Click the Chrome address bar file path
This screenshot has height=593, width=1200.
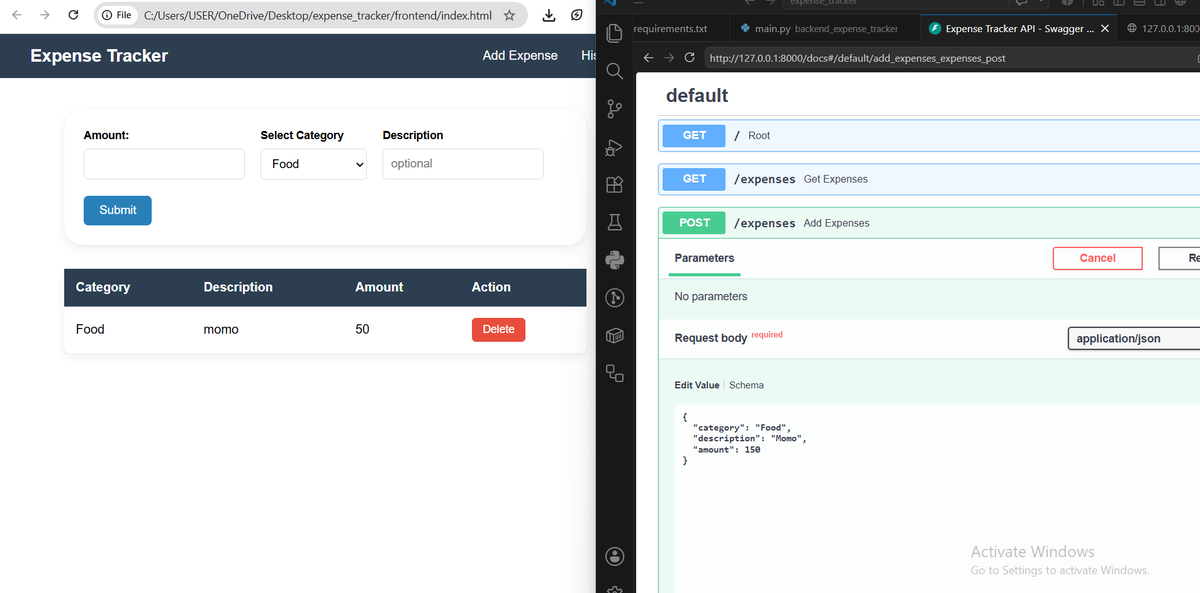click(x=318, y=16)
